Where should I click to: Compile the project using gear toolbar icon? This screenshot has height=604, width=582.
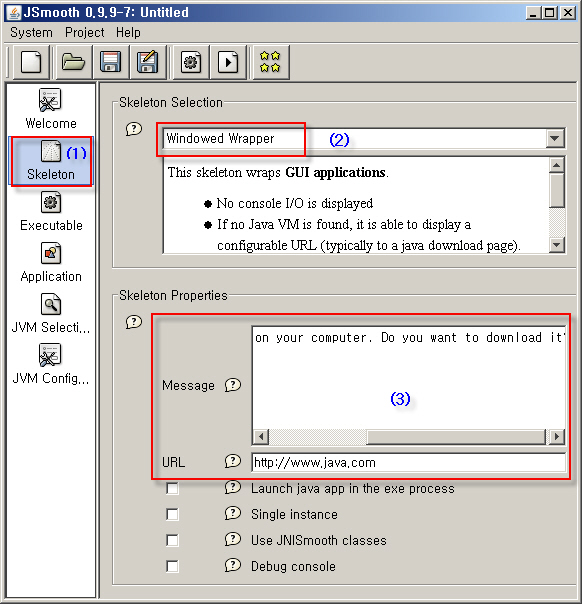coord(191,62)
